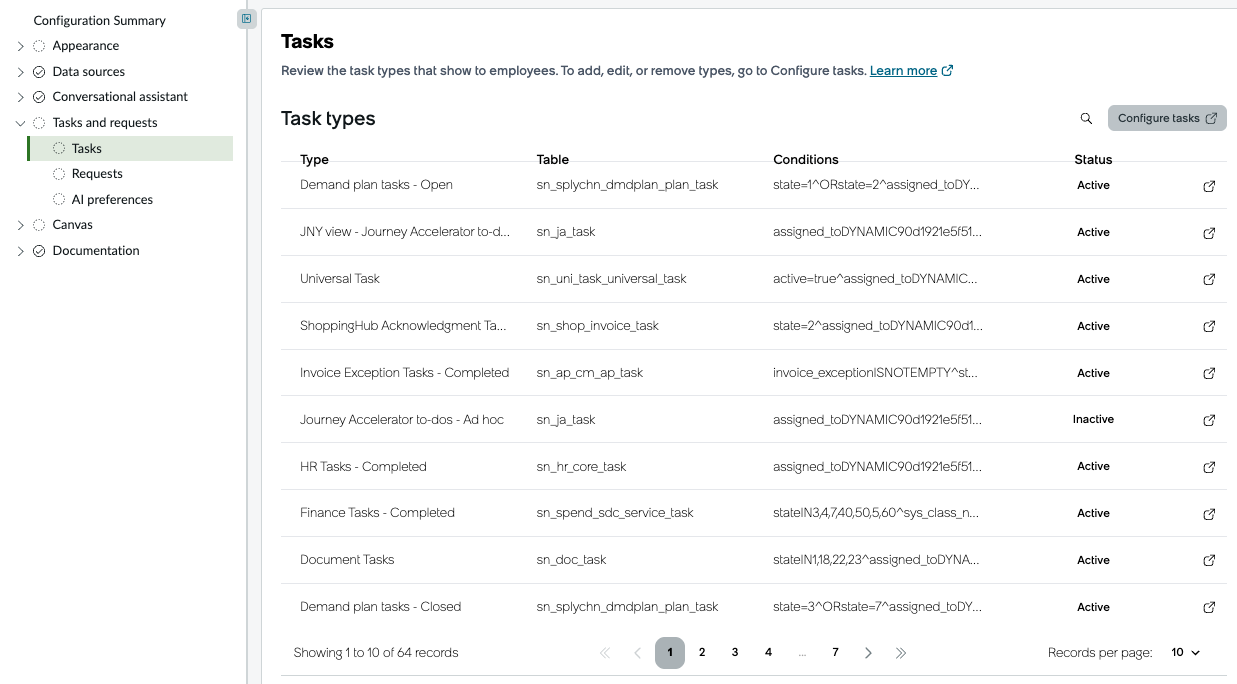The image size is (1237, 684).
Task: Open Configuration Summary
Action: point(100,20)
